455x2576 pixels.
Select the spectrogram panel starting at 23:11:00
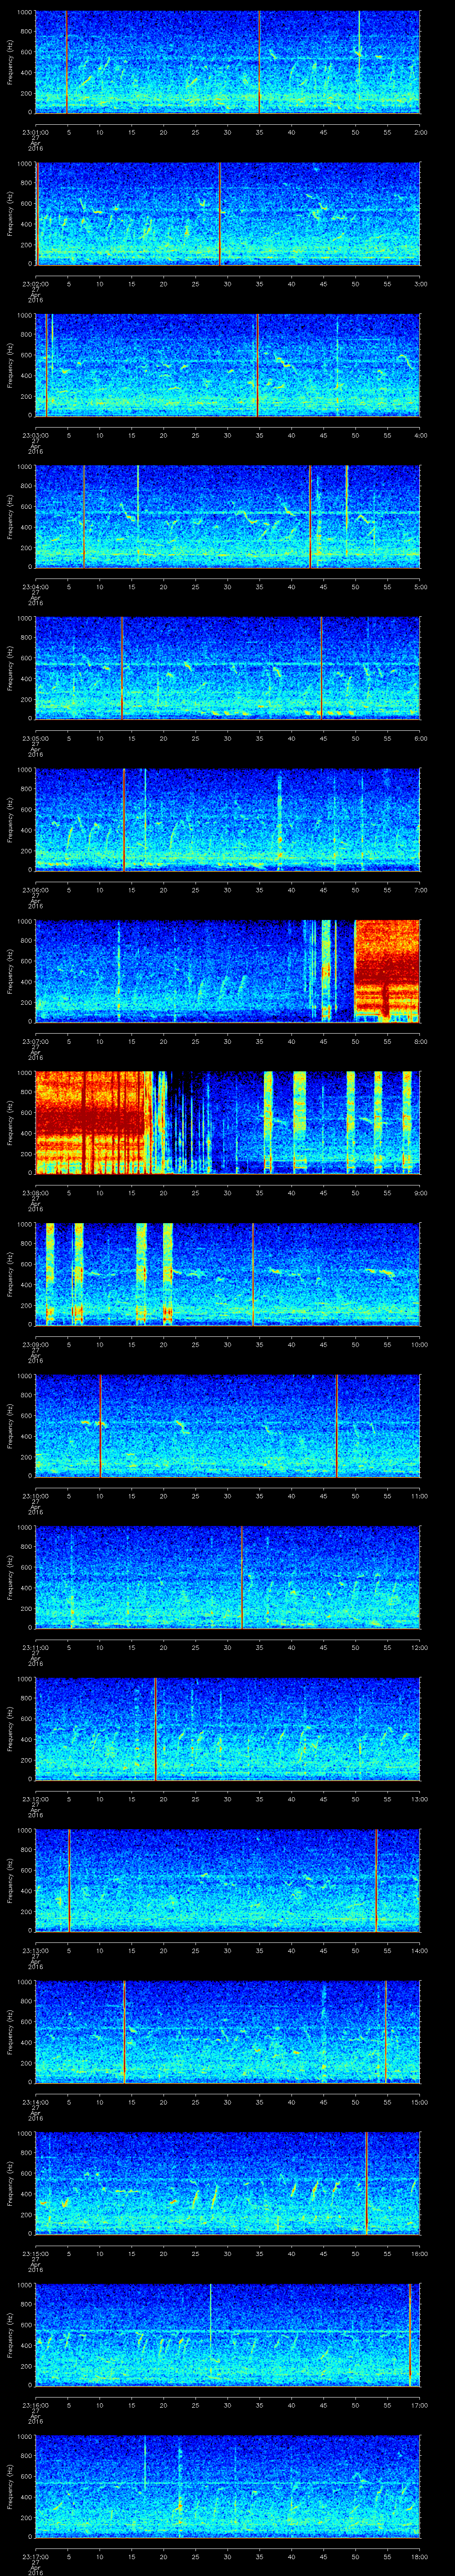point(228,1577)
